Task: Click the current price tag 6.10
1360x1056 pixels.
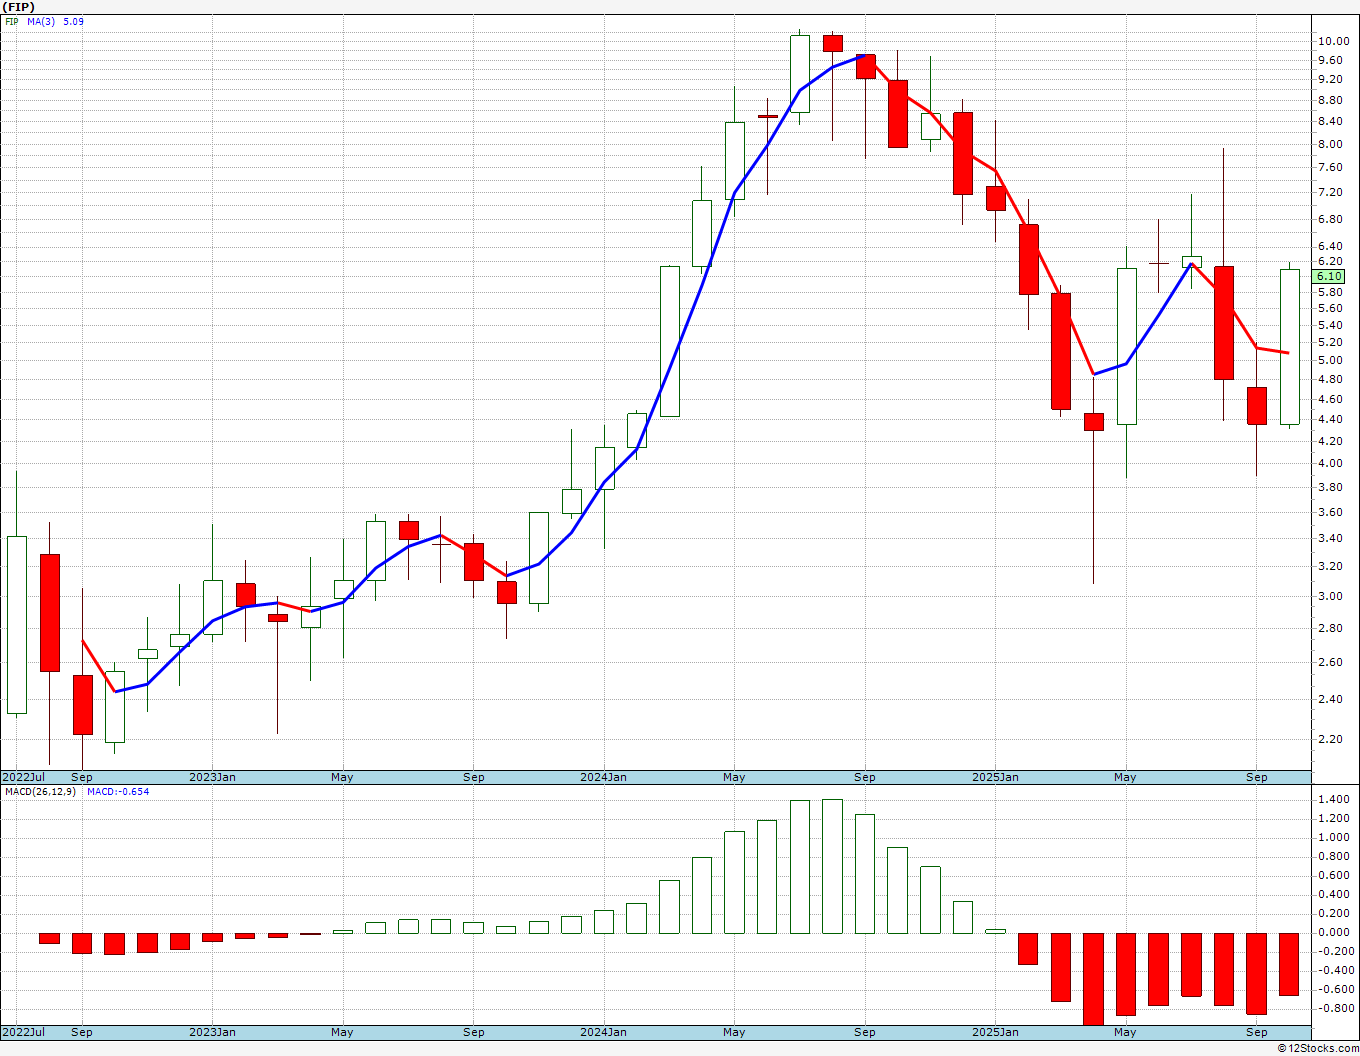Action: click(x=1329, y=276)
